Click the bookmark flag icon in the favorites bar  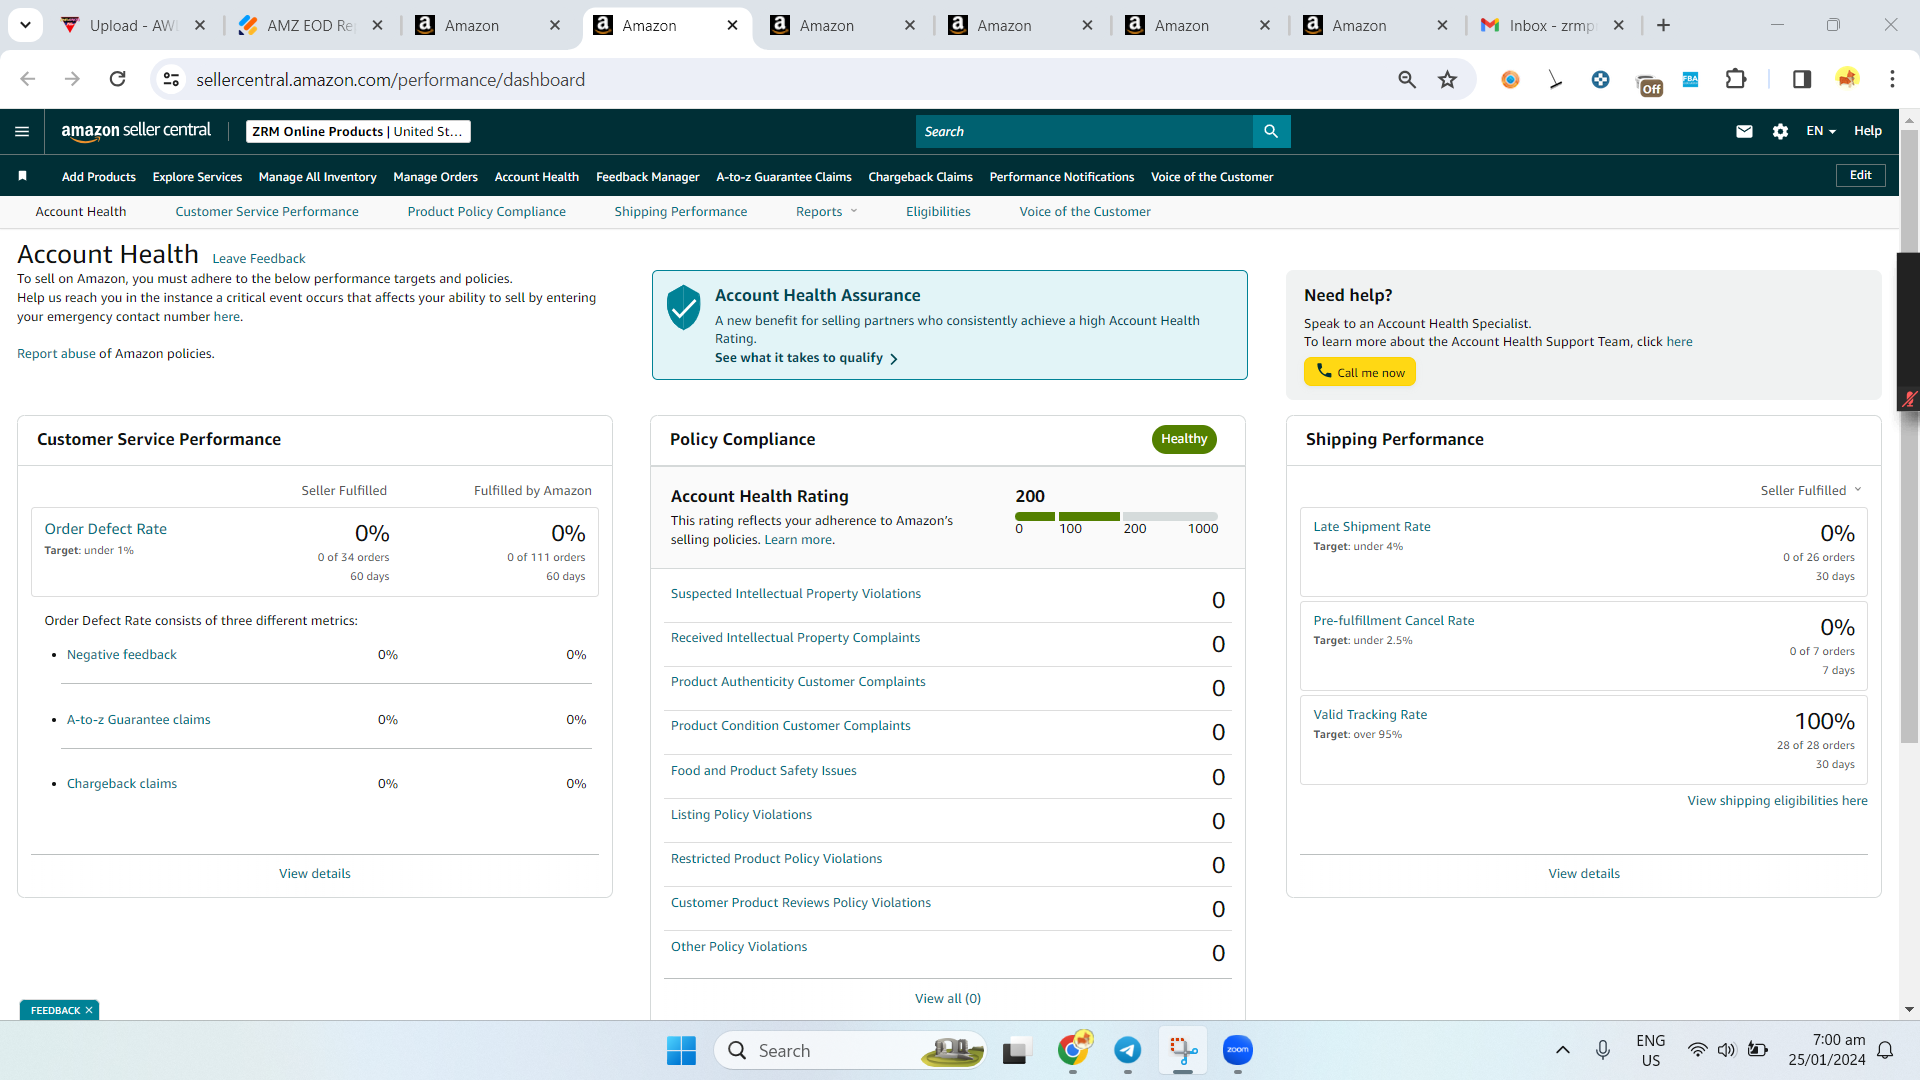pyautogui.click(x=22, y=176)
